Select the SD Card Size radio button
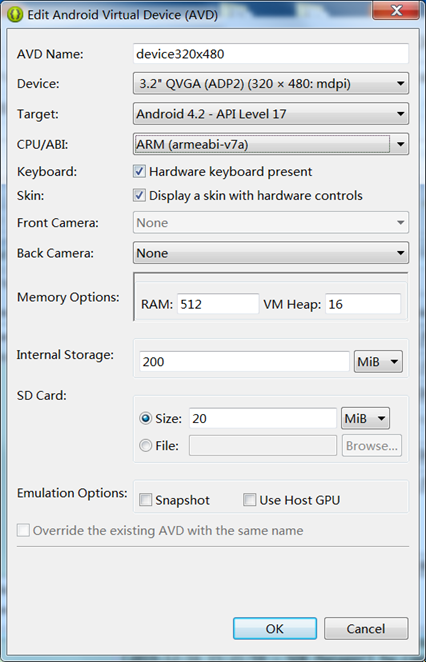 (x=146, y=418)
